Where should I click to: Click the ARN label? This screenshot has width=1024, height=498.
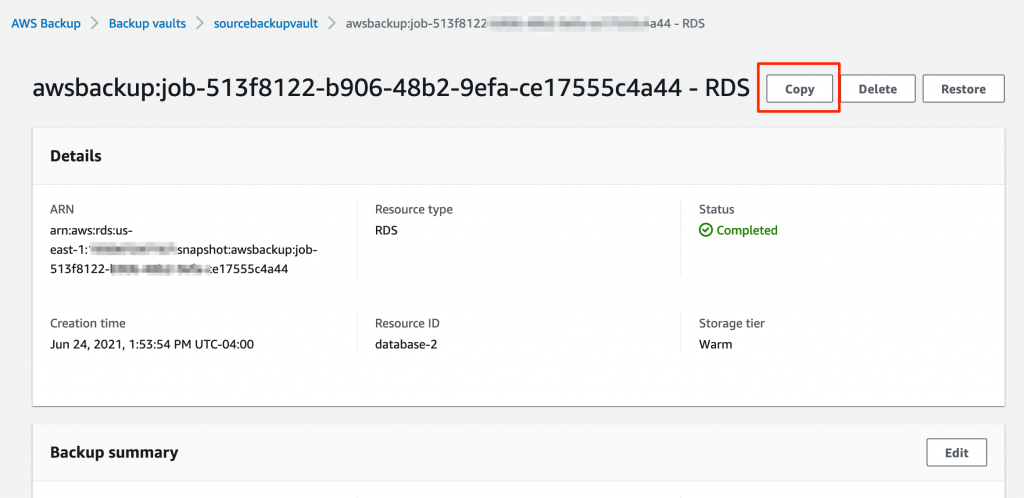[x=62, y=210]
